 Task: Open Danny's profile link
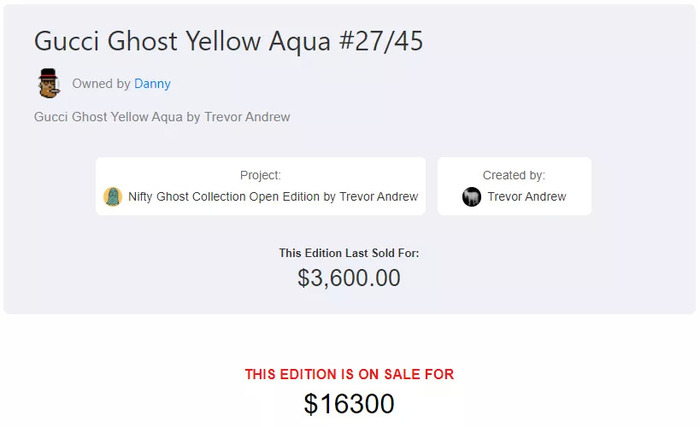(152, 84)
